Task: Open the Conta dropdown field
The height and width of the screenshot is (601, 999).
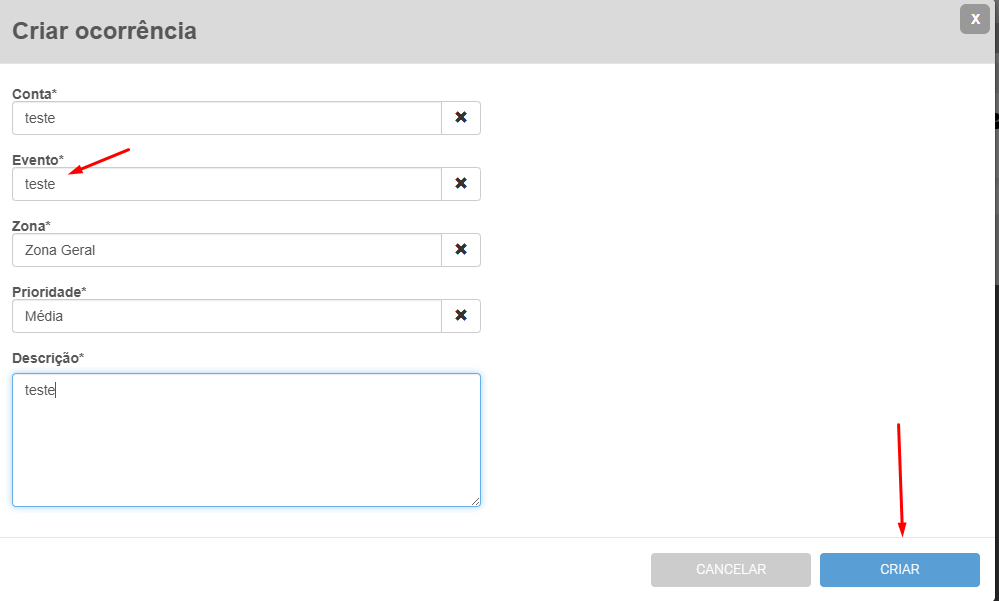Action: point(227,118)
